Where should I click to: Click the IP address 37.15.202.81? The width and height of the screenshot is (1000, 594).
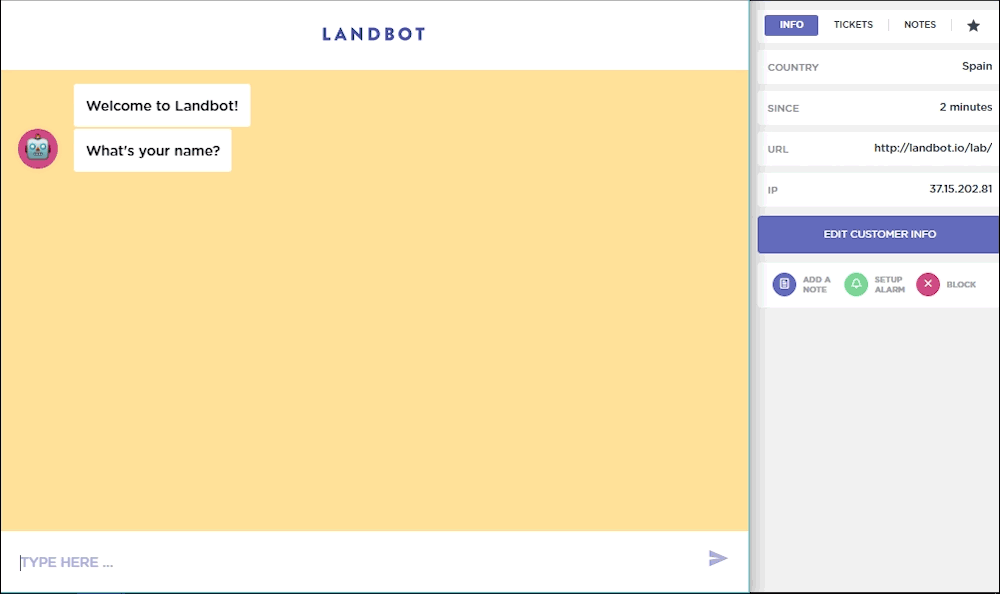[960, 189]
